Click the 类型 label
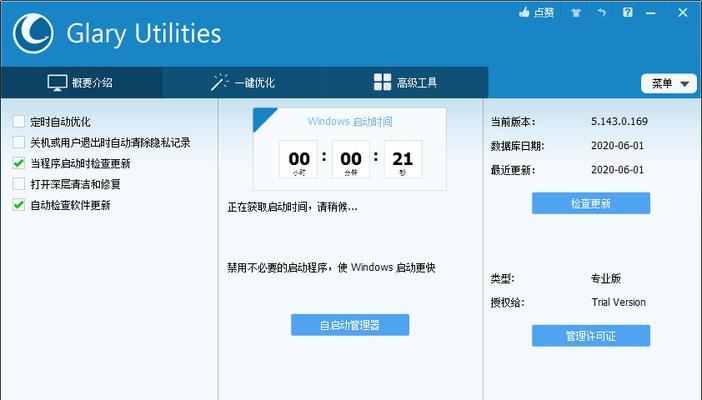The width and height of the screenshot is (702, 400). pos(502,279)
